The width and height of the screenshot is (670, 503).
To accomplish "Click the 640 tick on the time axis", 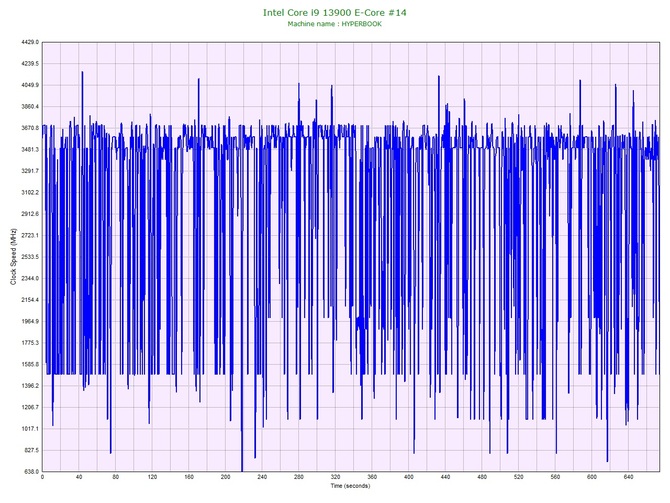I will tap(629, 477).
